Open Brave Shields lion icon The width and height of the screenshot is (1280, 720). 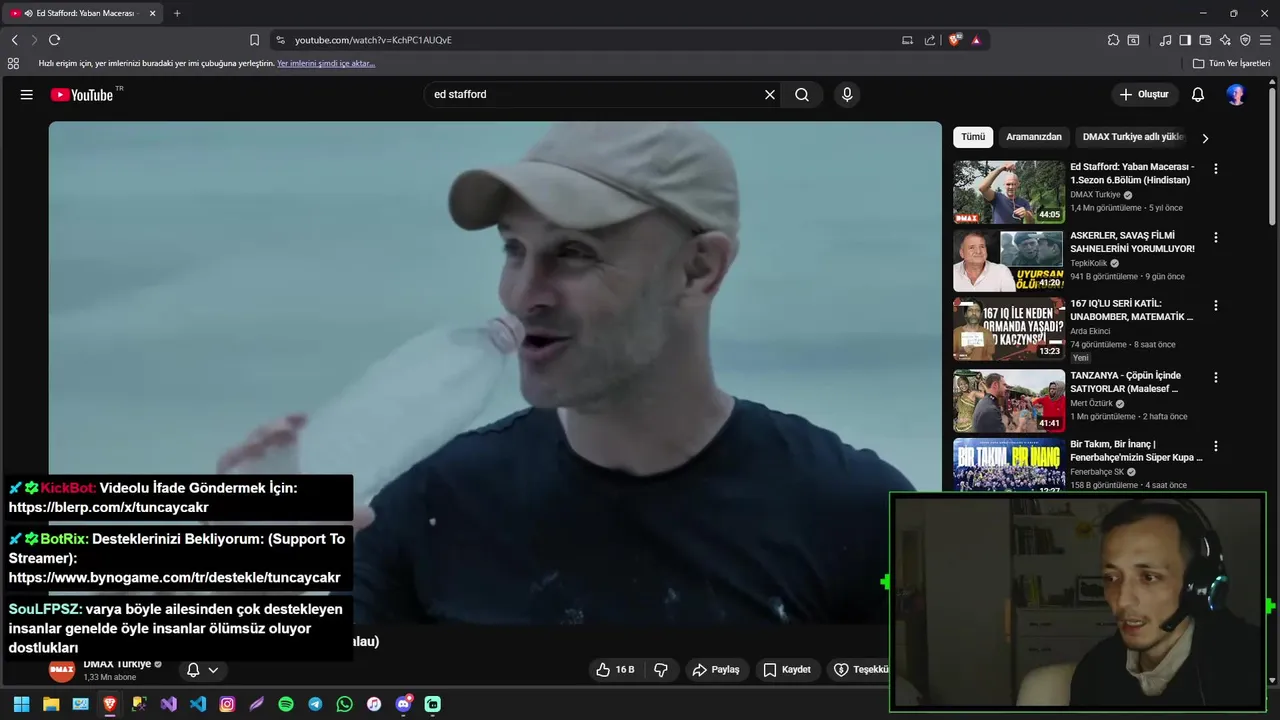955,40
